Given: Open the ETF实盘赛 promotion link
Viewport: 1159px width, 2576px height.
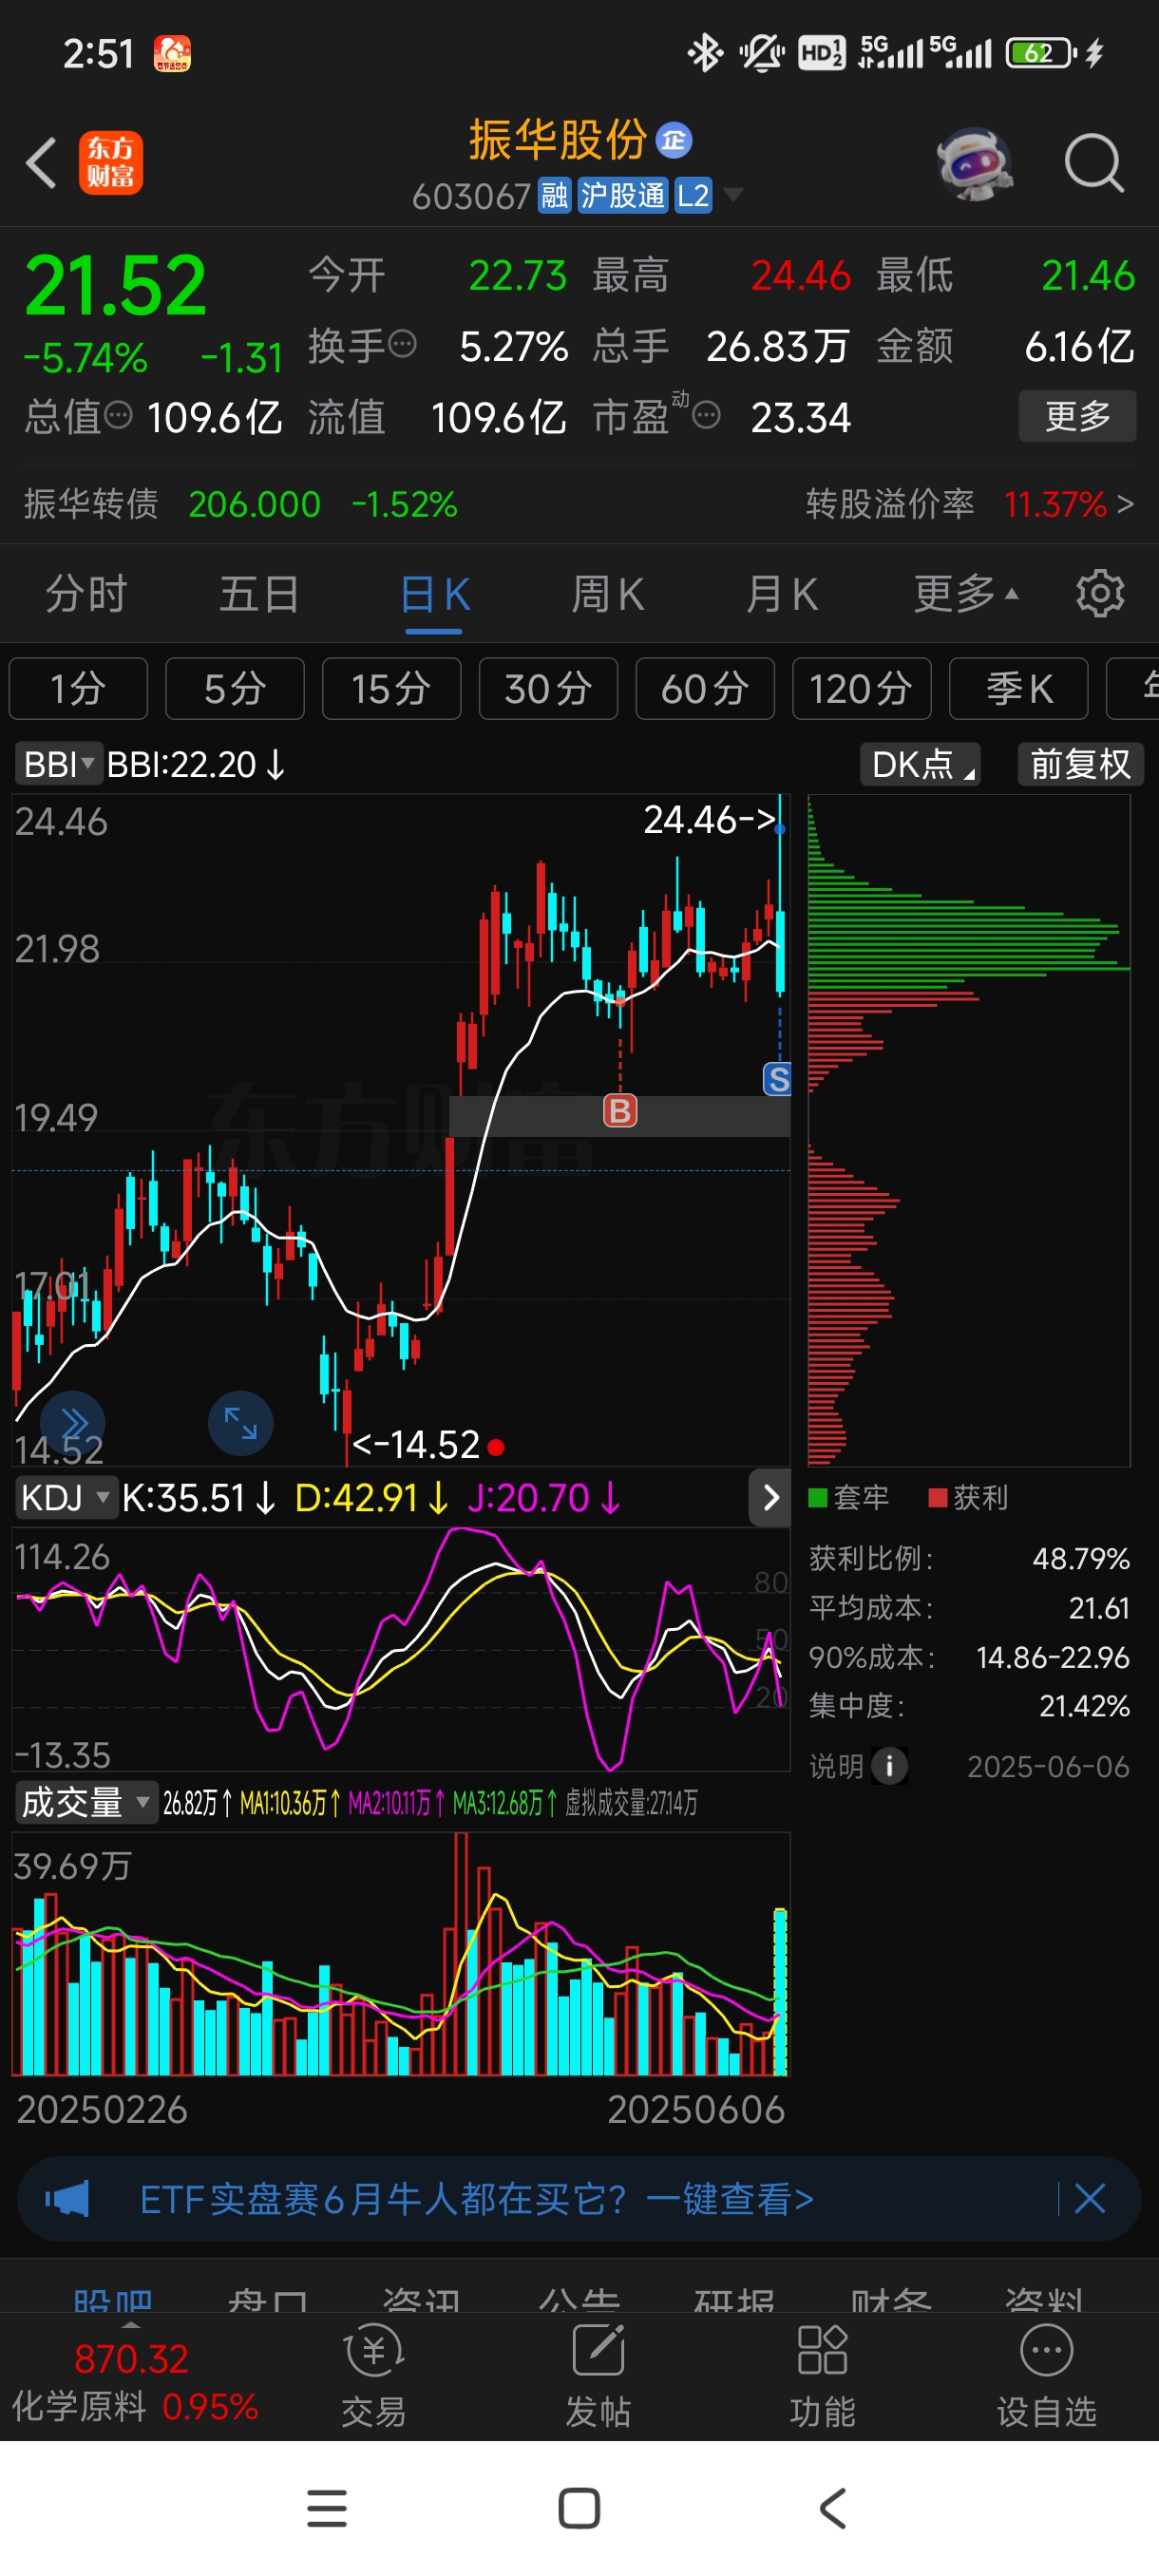Looking at the screenshot, I should click(477, 2199).
